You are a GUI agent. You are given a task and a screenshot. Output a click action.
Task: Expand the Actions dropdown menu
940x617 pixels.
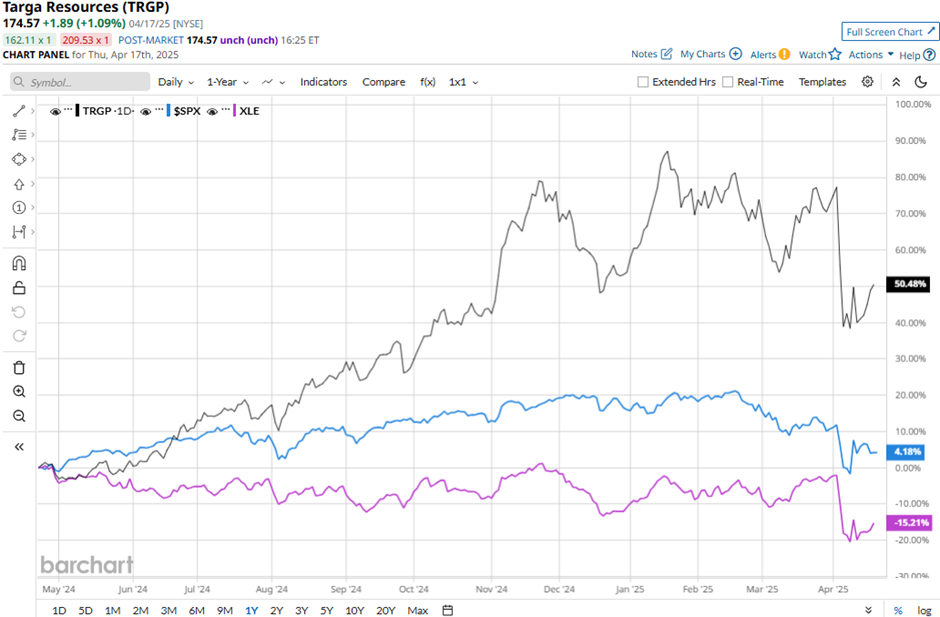click(x=871, y=54)
